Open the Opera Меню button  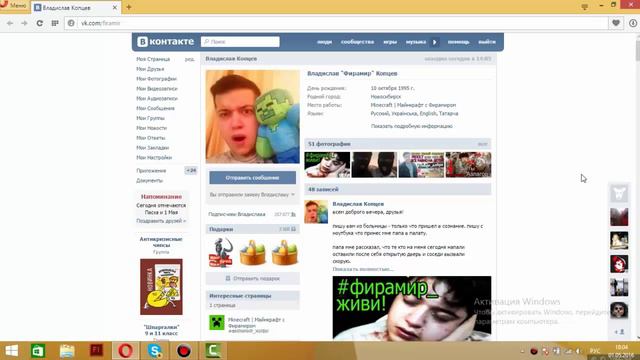pyautogui.click(x=13, y=5)
